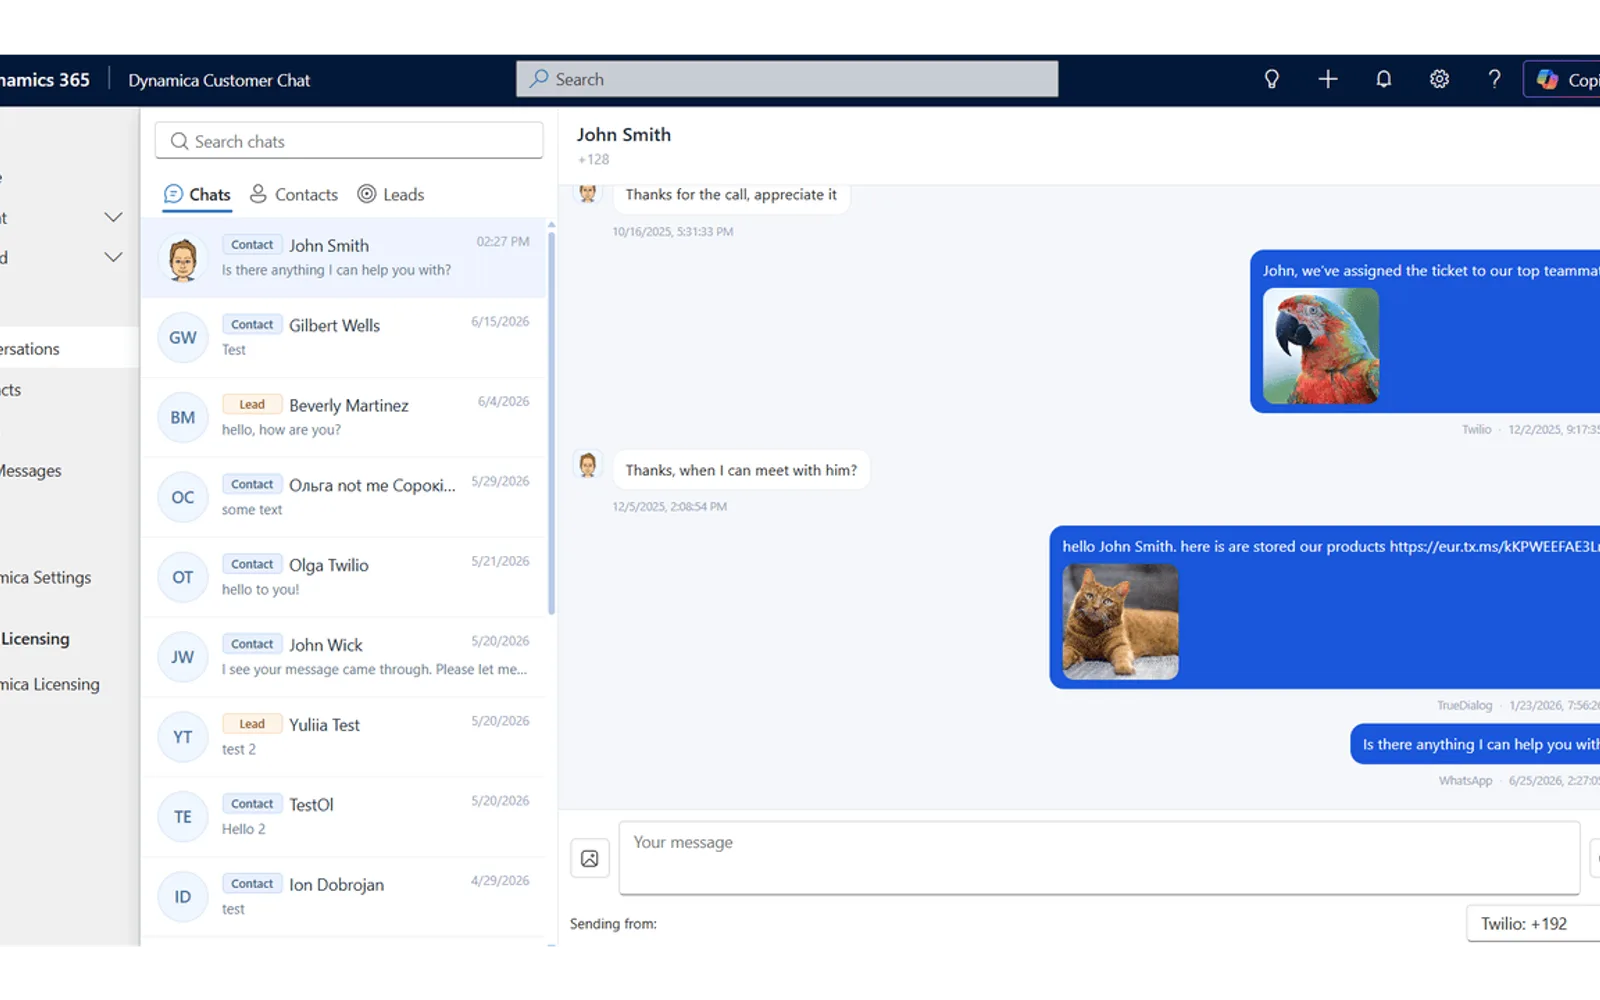Click the plus new record icon
Screen dimensions: 1600x1000
[1327, 79]
